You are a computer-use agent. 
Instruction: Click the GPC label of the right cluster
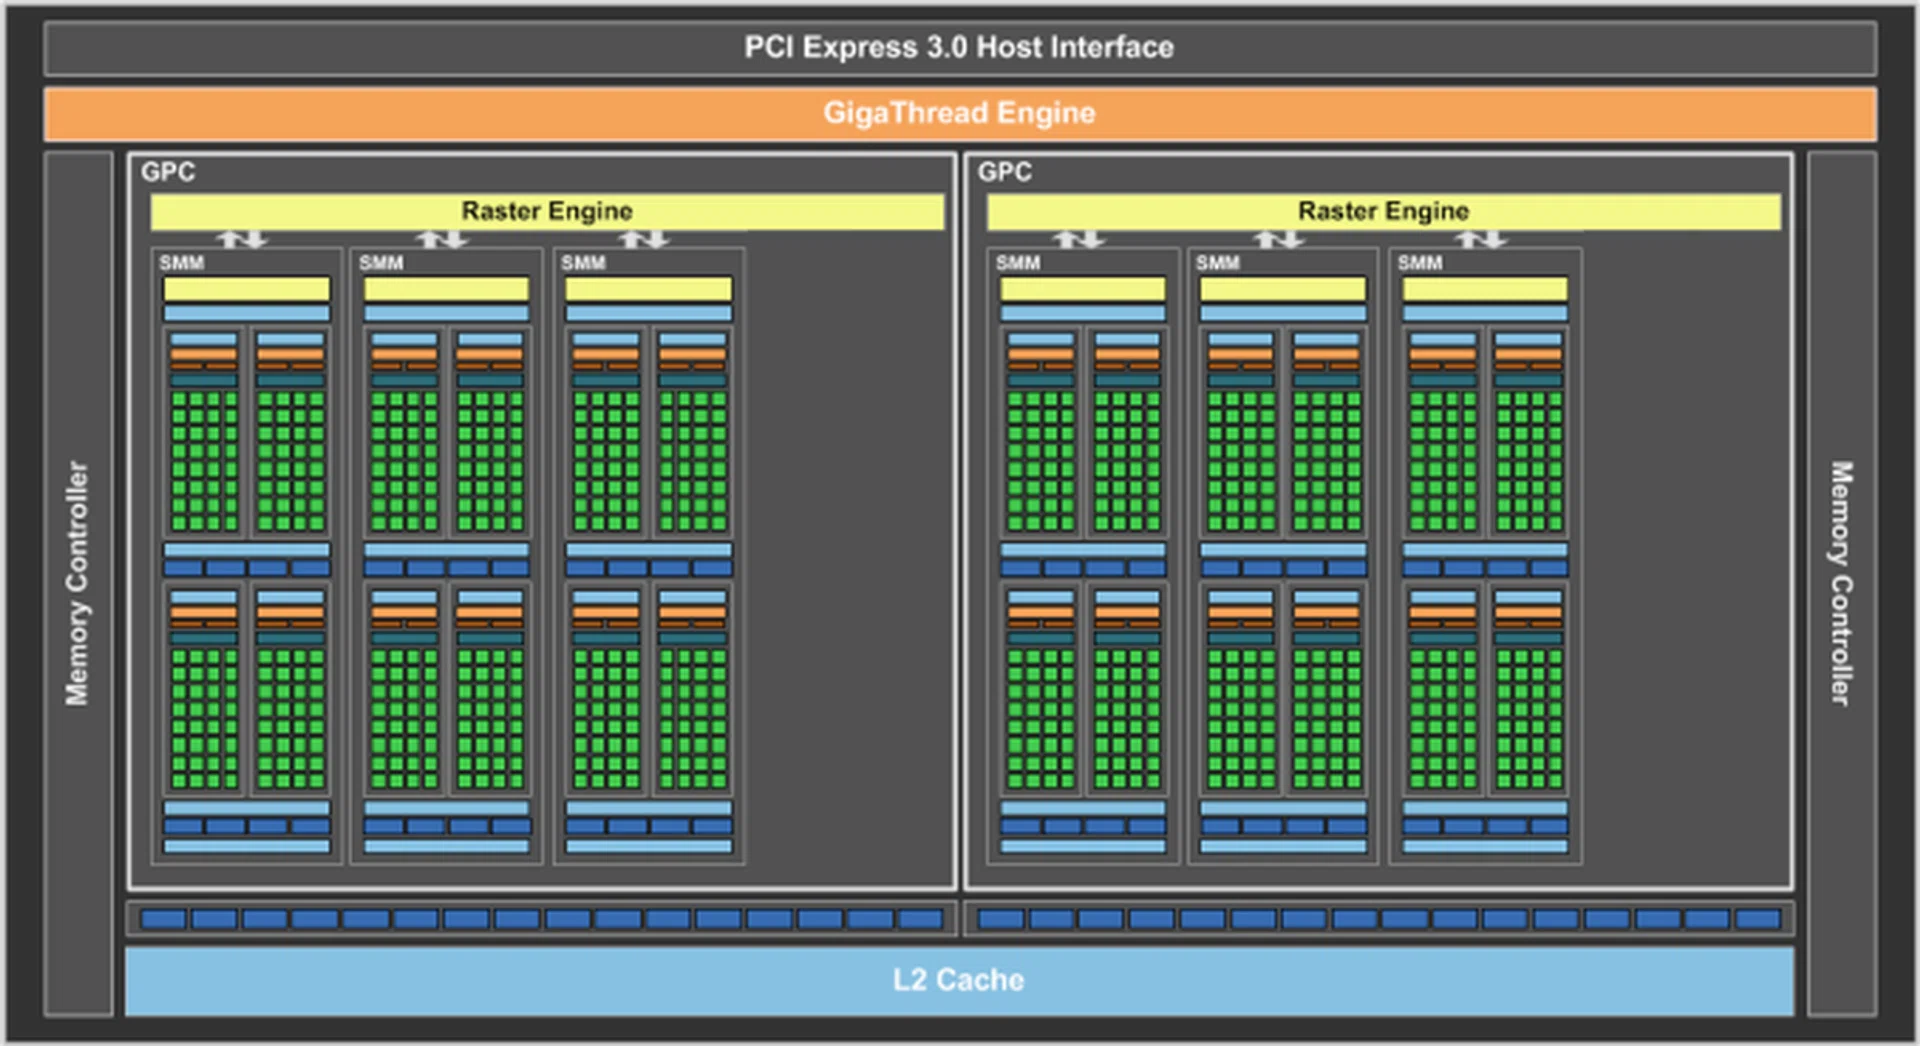click(1004, 172)
